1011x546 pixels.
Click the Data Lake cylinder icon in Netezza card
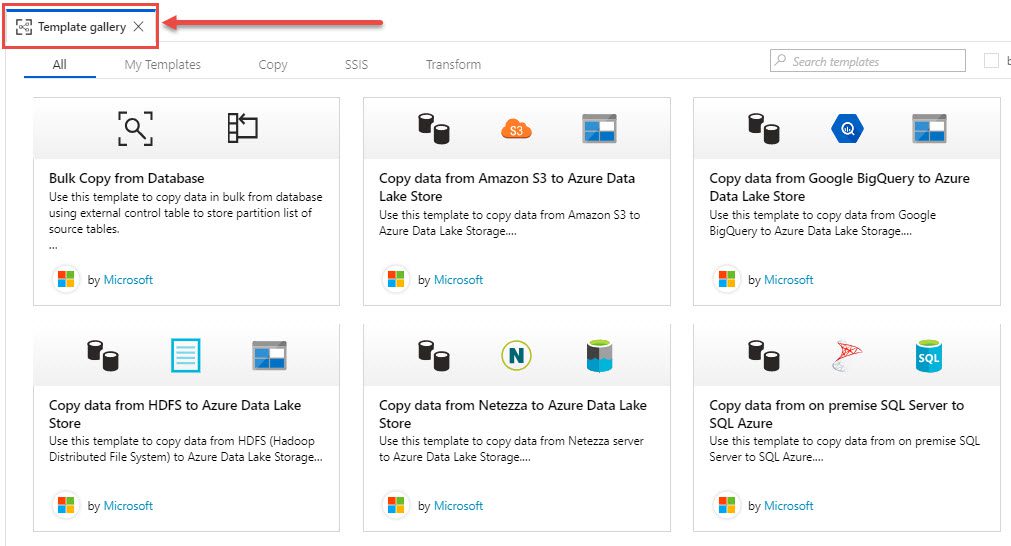click(x=599, y=356)
